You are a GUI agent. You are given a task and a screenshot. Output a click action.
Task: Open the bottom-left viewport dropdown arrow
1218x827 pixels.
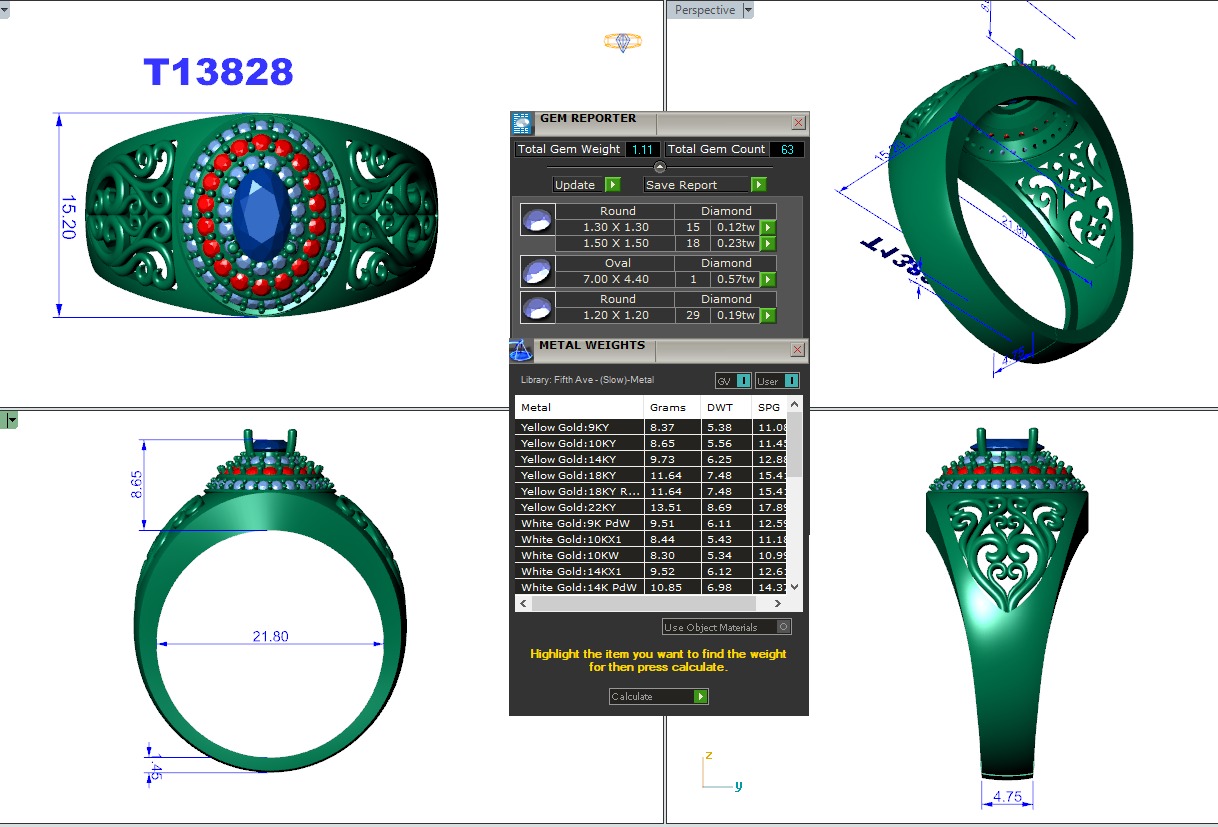point(12,421)
